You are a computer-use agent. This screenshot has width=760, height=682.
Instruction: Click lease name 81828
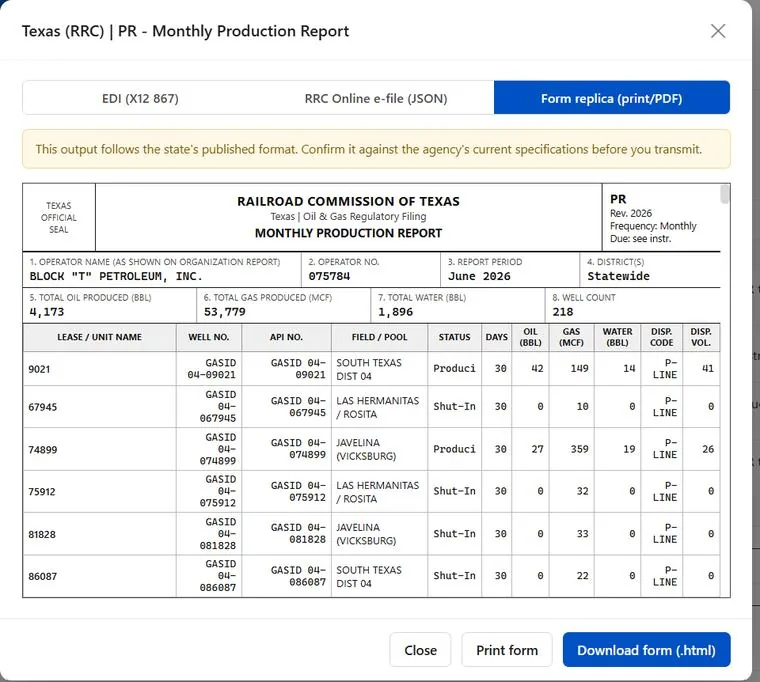pyautogui.click(x=42, y=535)
